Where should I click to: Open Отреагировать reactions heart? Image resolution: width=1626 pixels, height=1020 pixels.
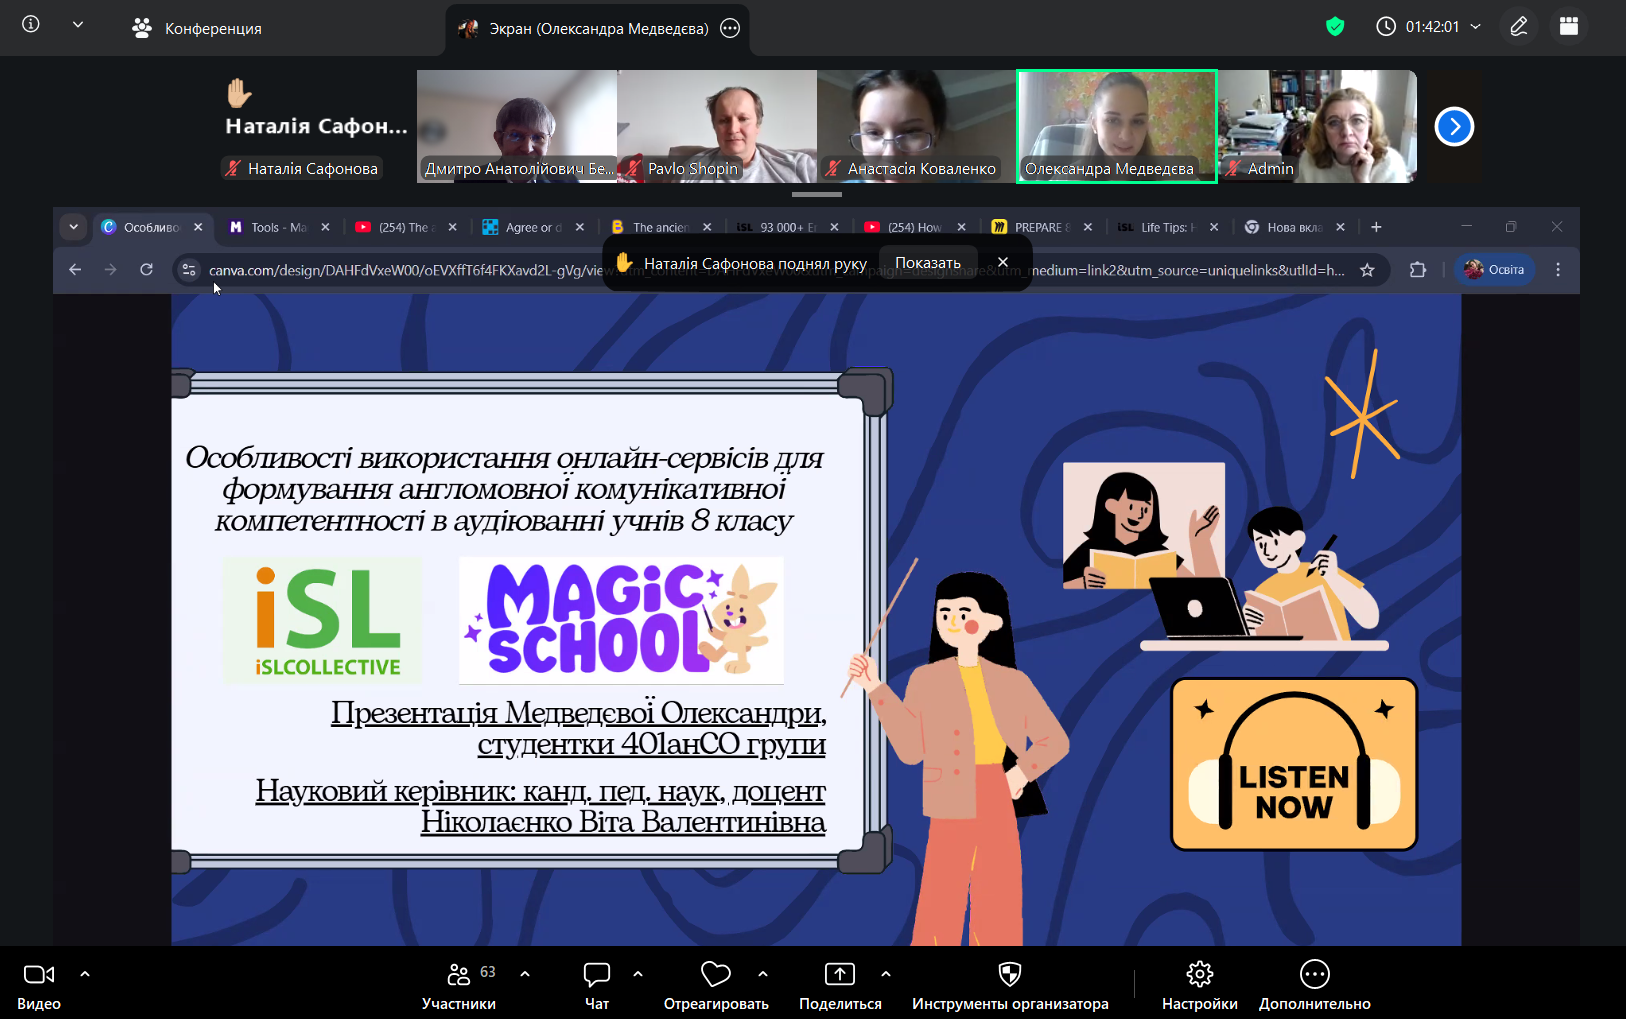pyautogui.click(x=716, y=985)
